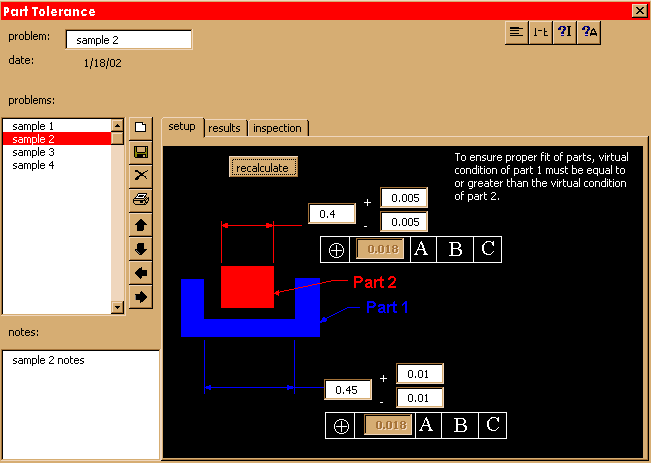Save problem using the floppy disk icon
Viewport: 651px width, 463px height.
point(141,152)
